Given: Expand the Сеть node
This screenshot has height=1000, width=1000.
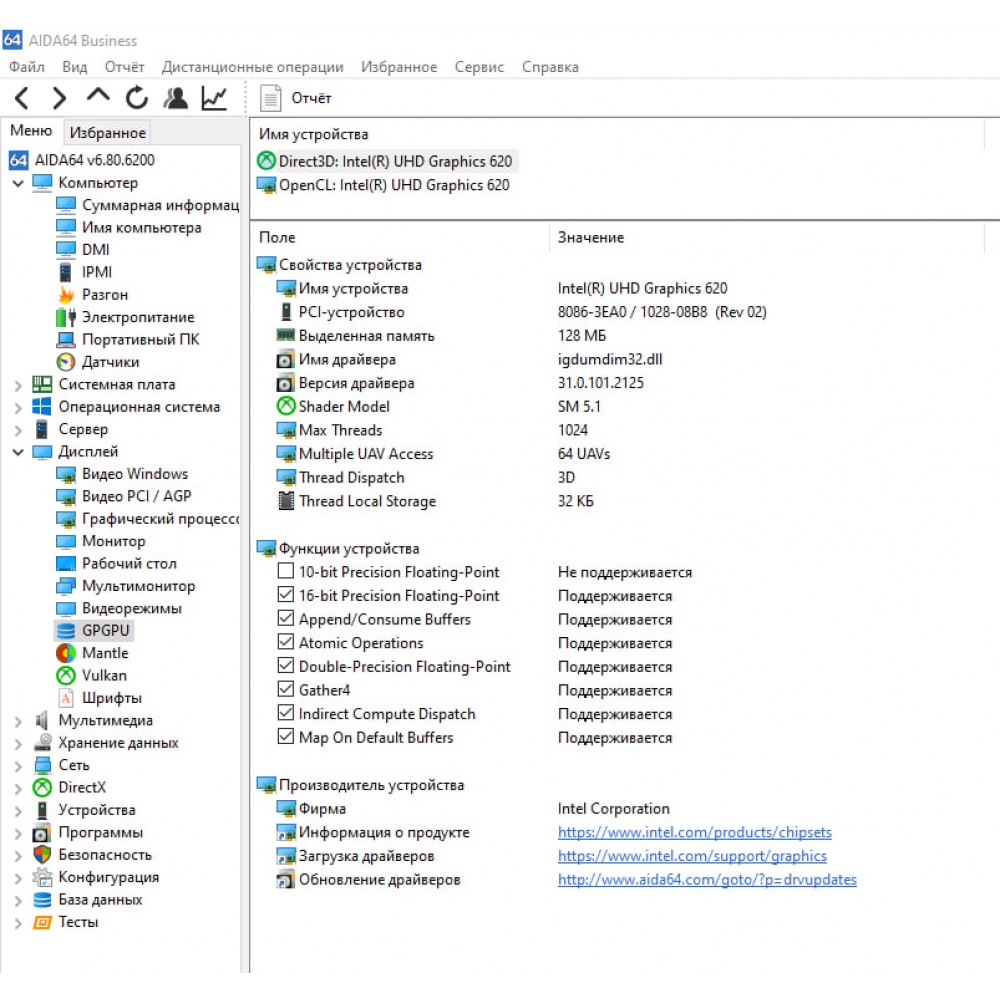Looking at the screenshot, I should (x=18, y=766).
